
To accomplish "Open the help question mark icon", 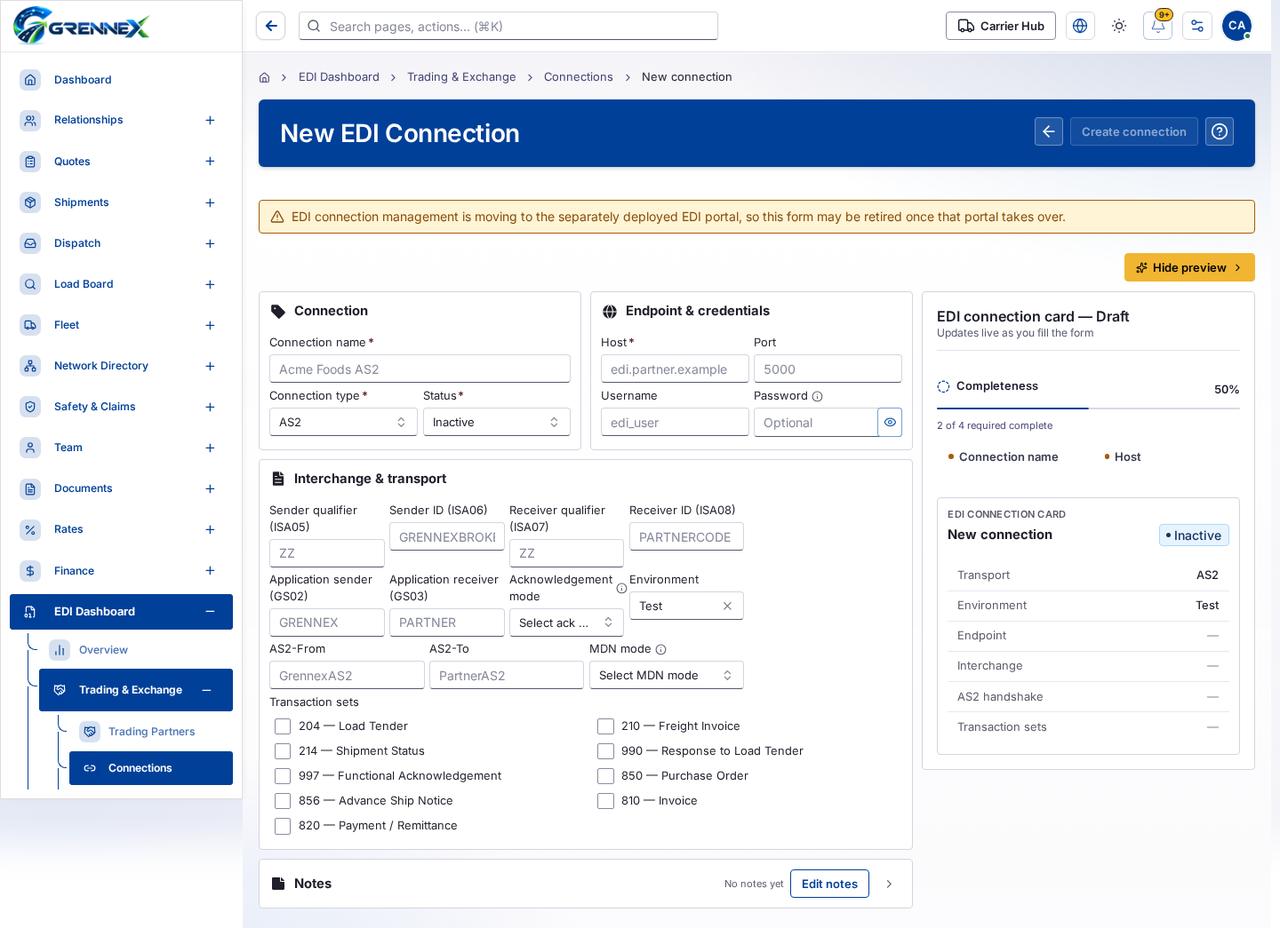I will (x=1219, y=132).
